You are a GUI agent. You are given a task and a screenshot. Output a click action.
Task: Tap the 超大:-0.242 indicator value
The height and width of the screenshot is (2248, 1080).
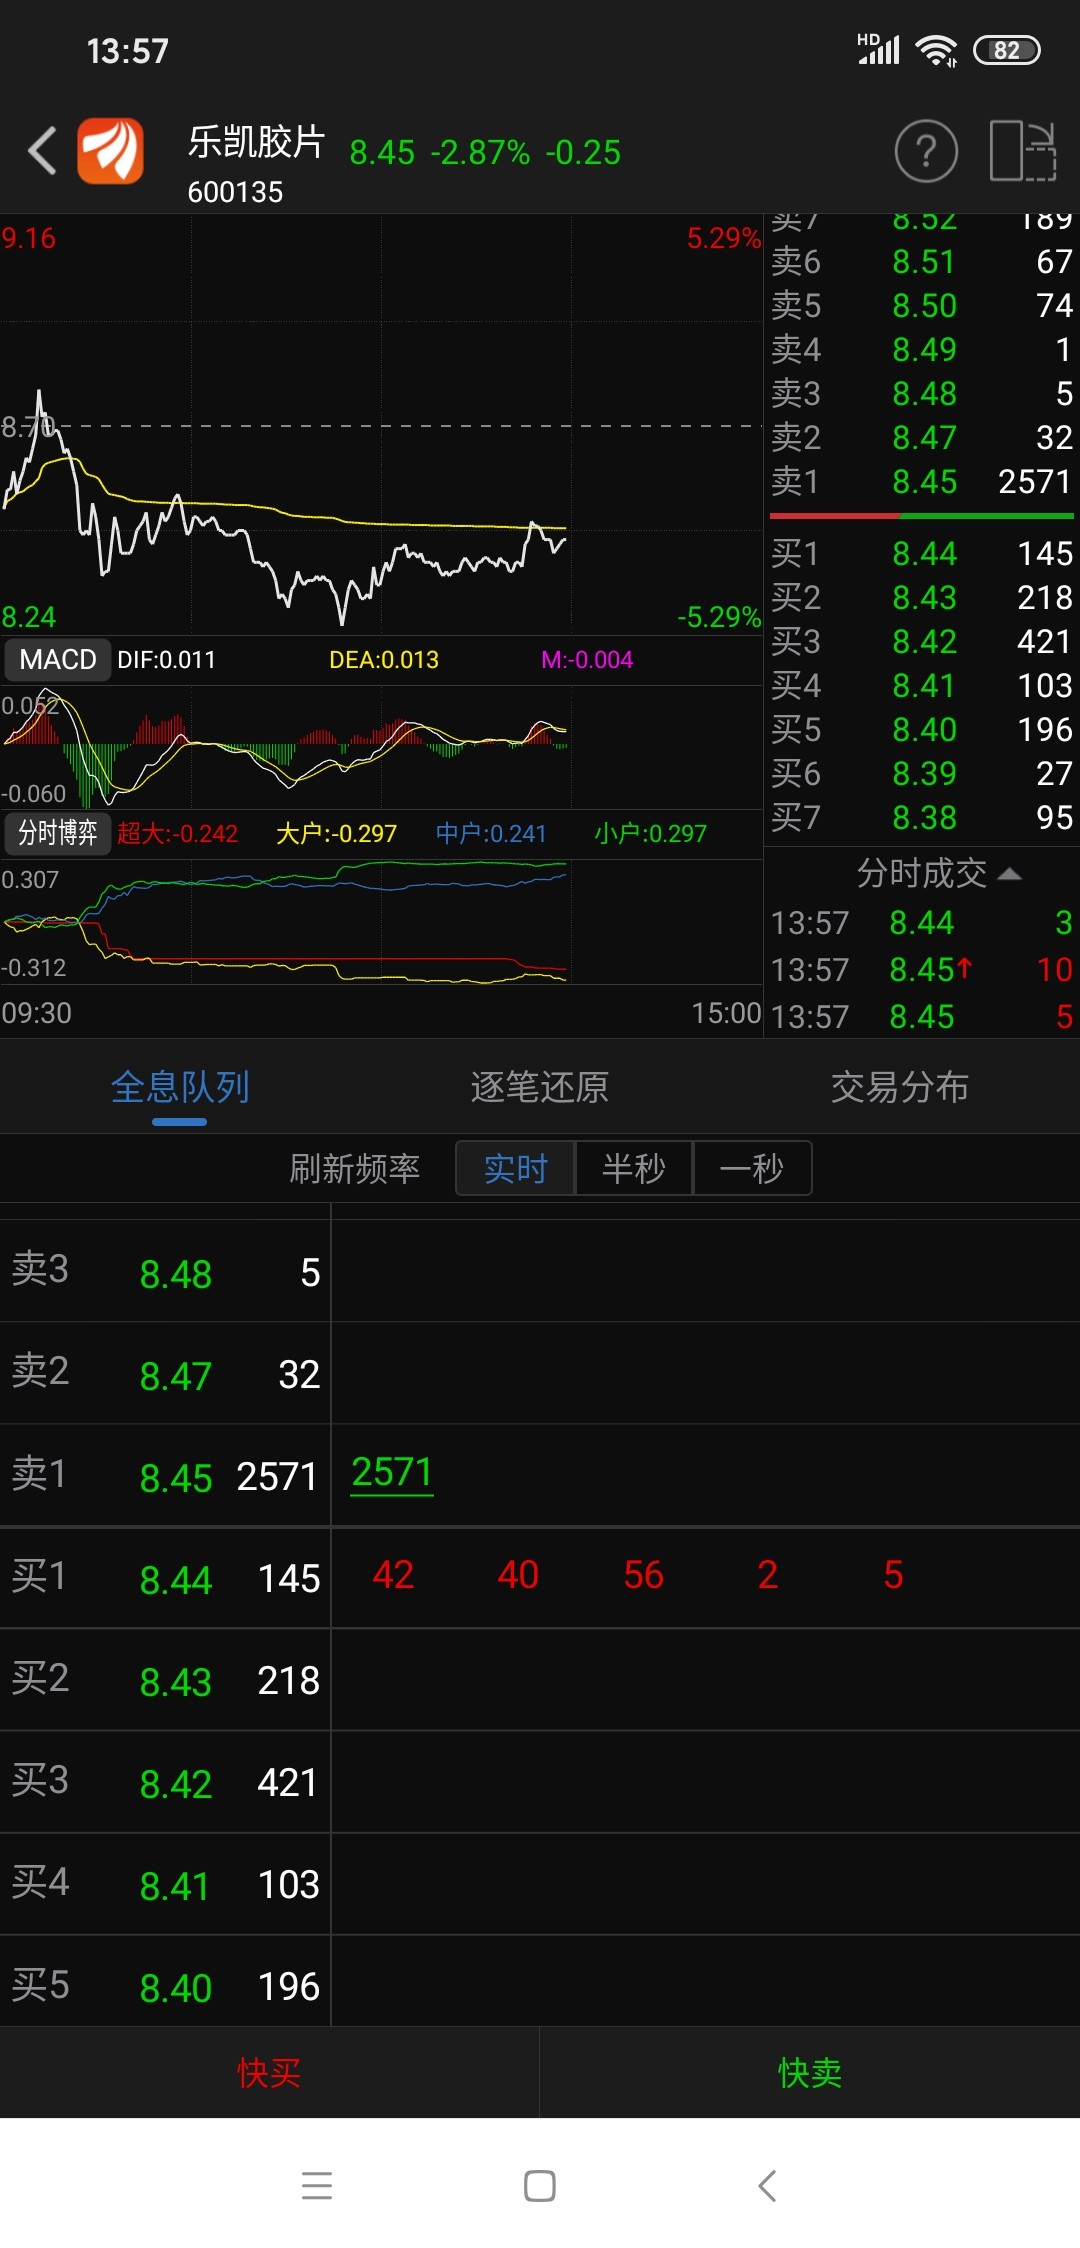[x=177, y=833]
